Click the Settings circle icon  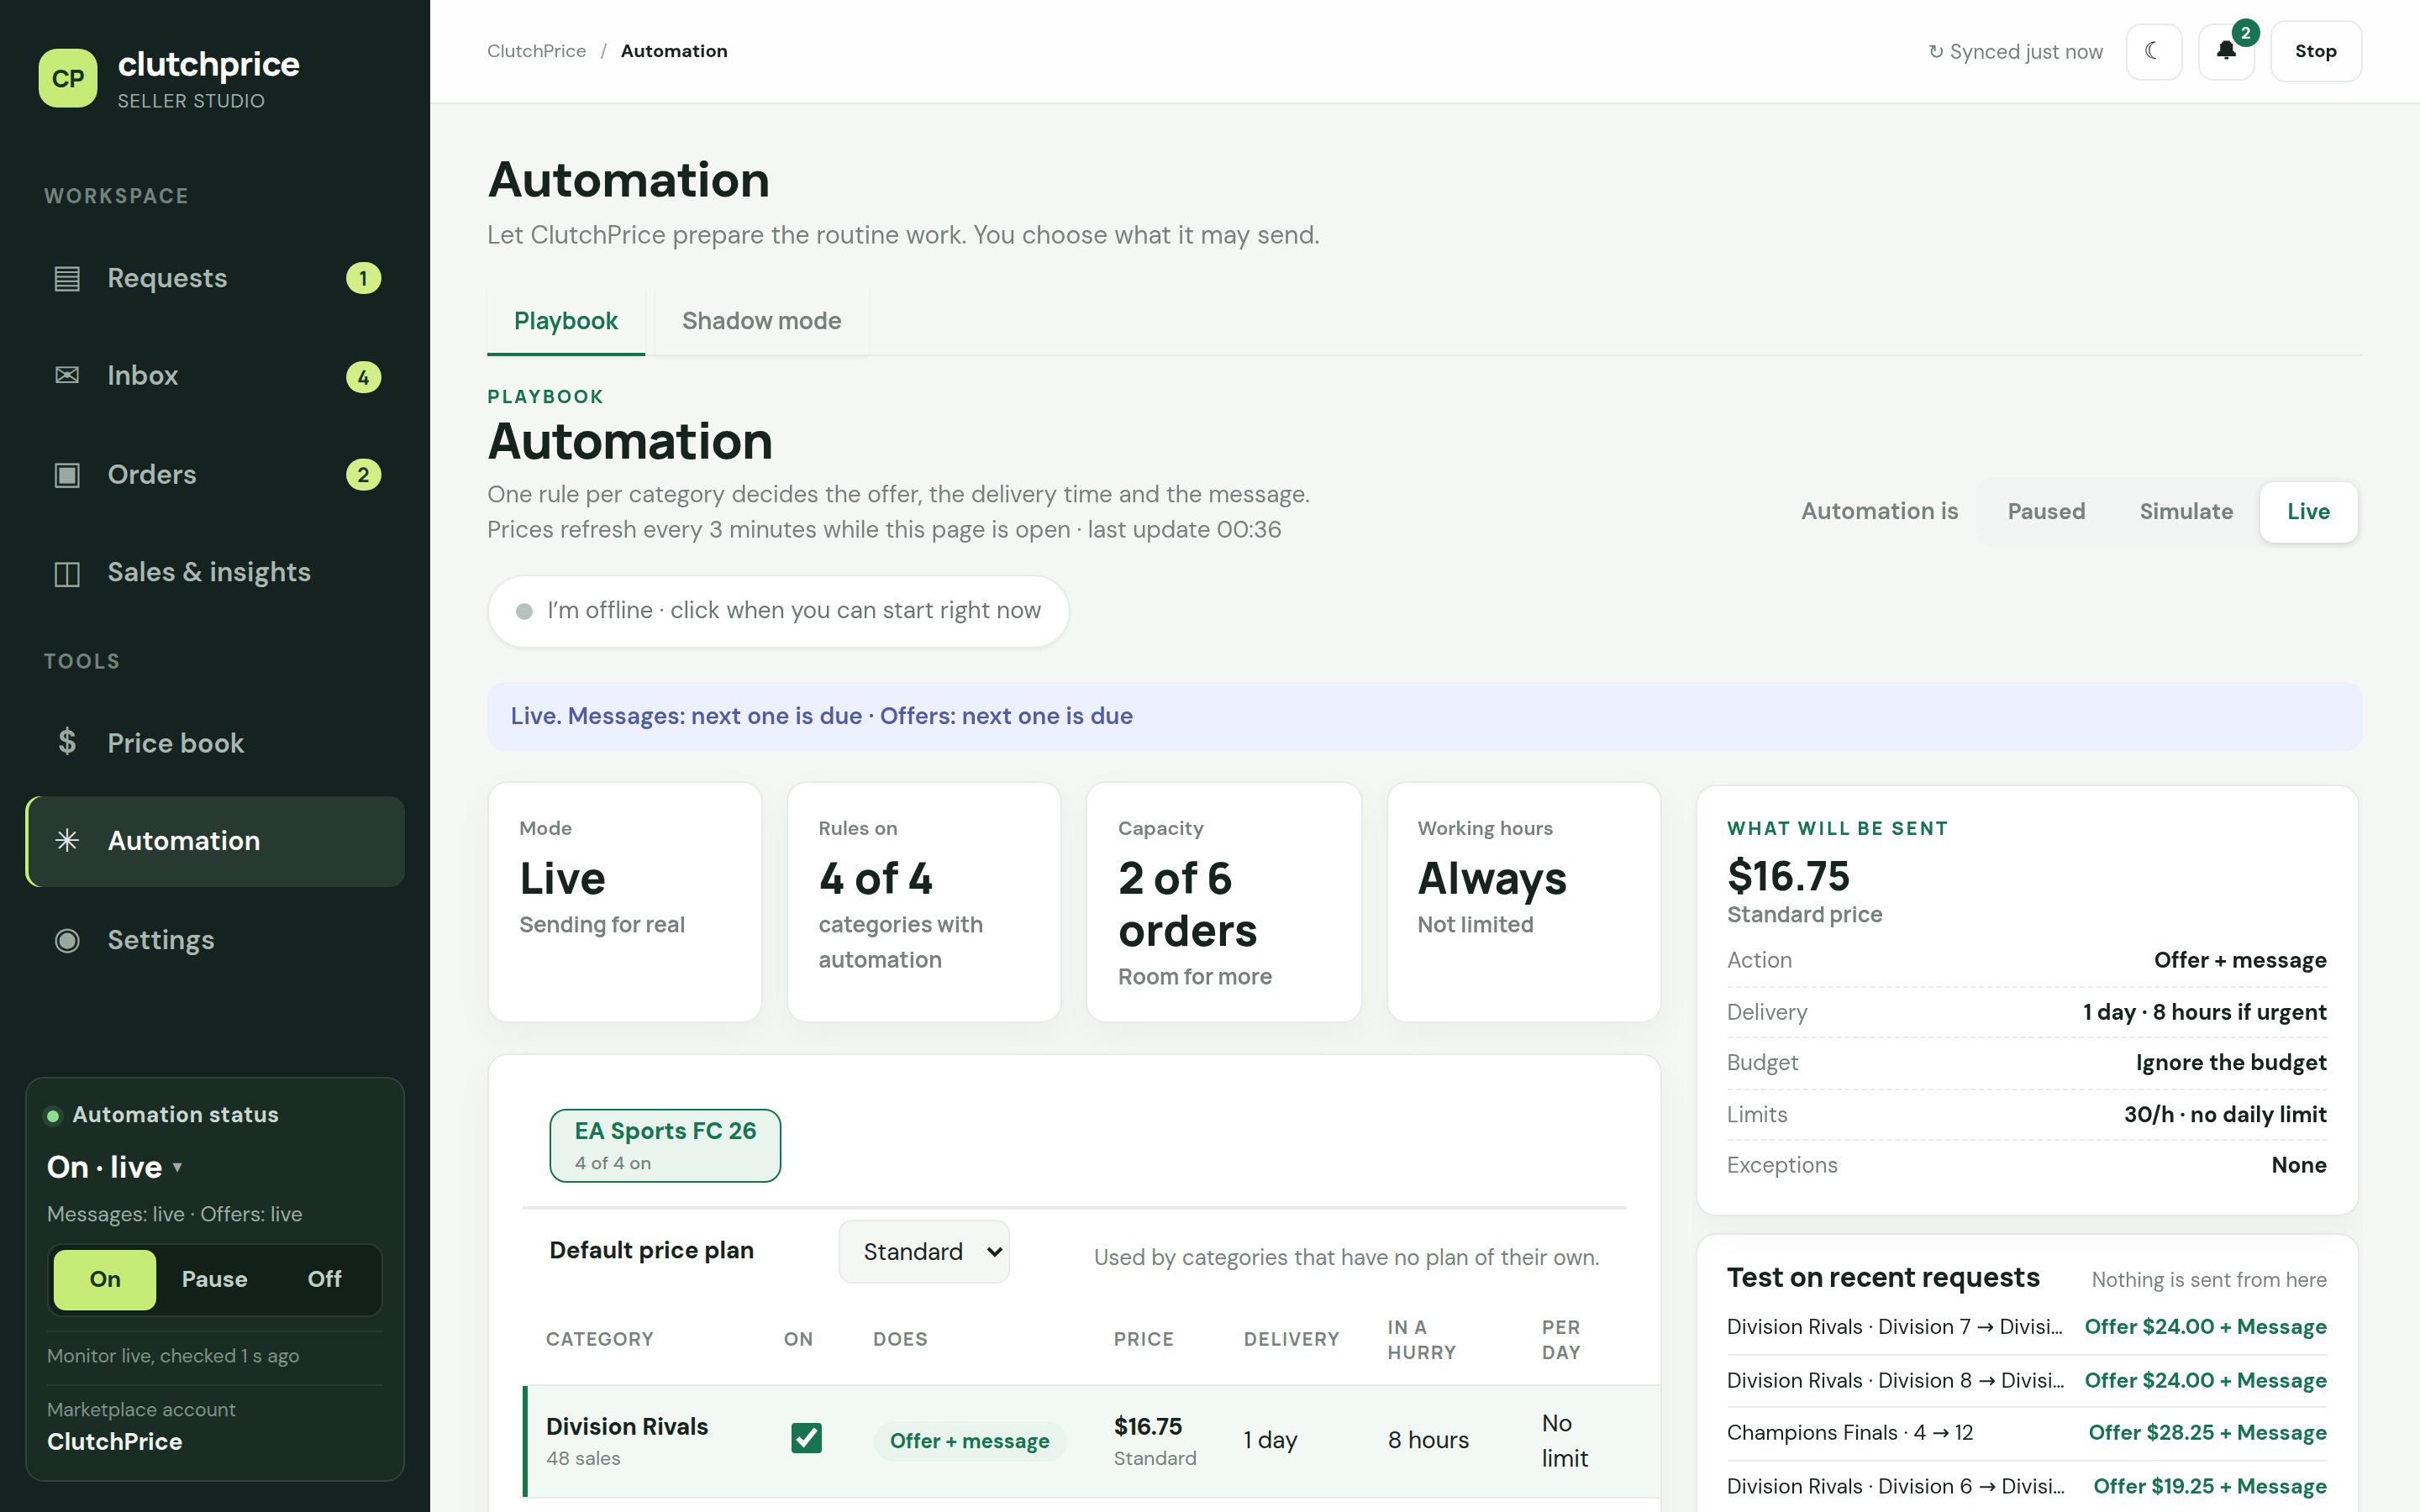[67, 940]
